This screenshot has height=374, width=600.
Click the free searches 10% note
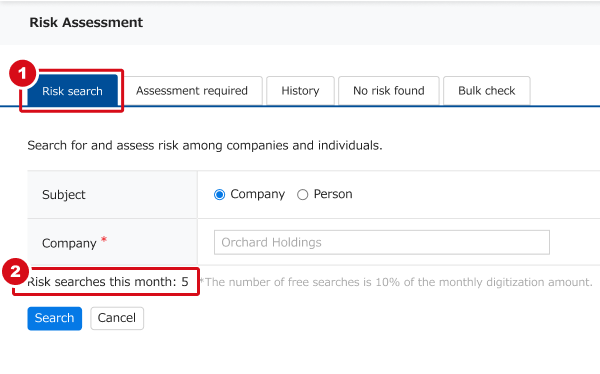tap(396, 282)
